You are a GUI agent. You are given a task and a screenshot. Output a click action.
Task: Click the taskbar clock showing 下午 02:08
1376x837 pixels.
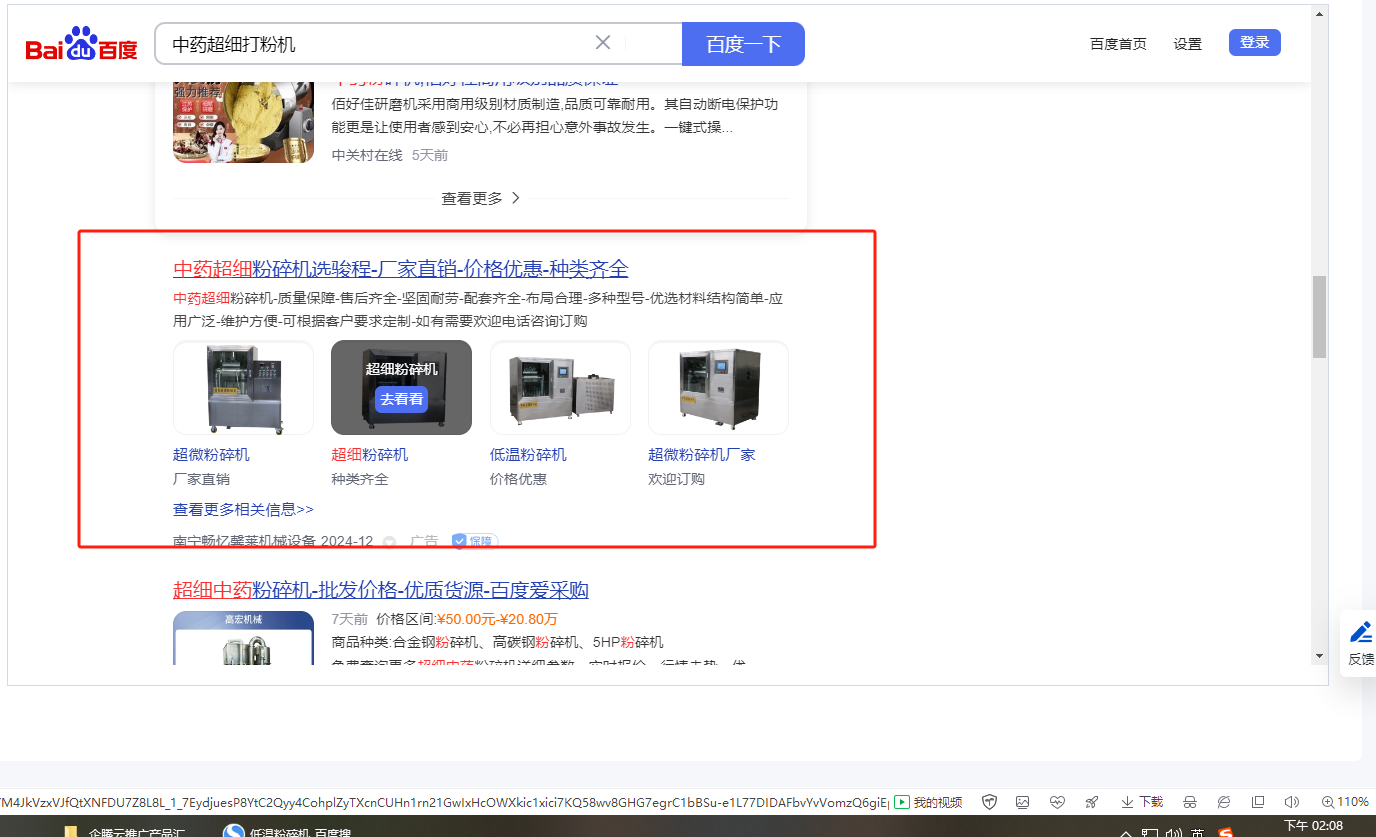click(x=1314, y=826)
